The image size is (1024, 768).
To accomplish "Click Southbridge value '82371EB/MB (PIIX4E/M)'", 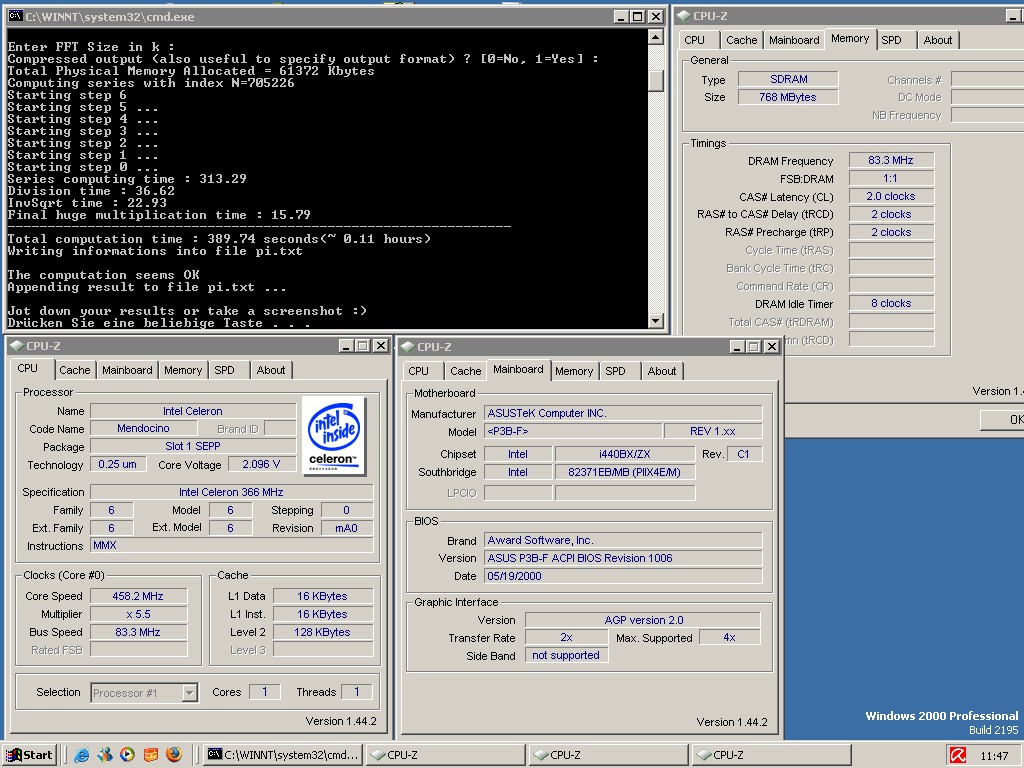I will click(x=625, y=472).
